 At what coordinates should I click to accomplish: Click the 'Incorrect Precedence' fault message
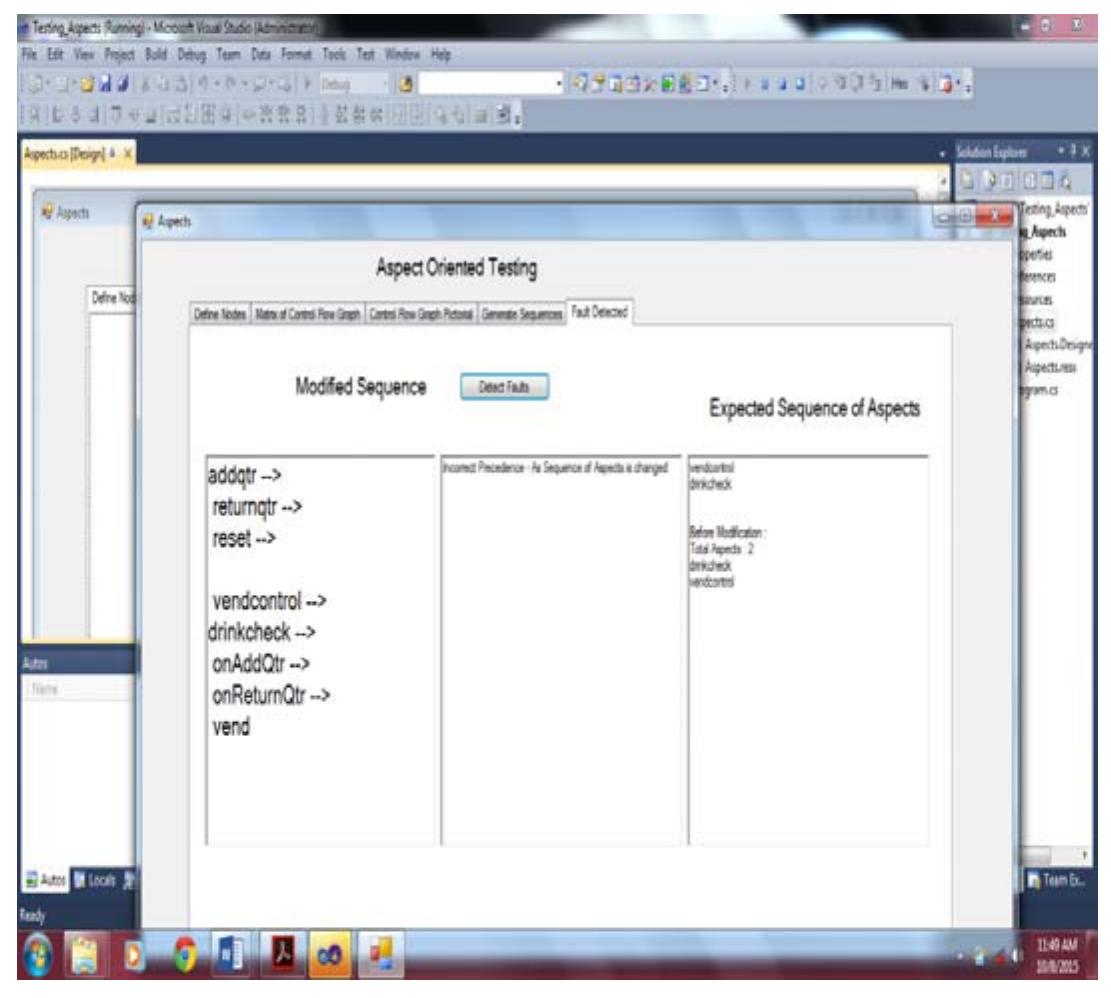tap(556, 467)
